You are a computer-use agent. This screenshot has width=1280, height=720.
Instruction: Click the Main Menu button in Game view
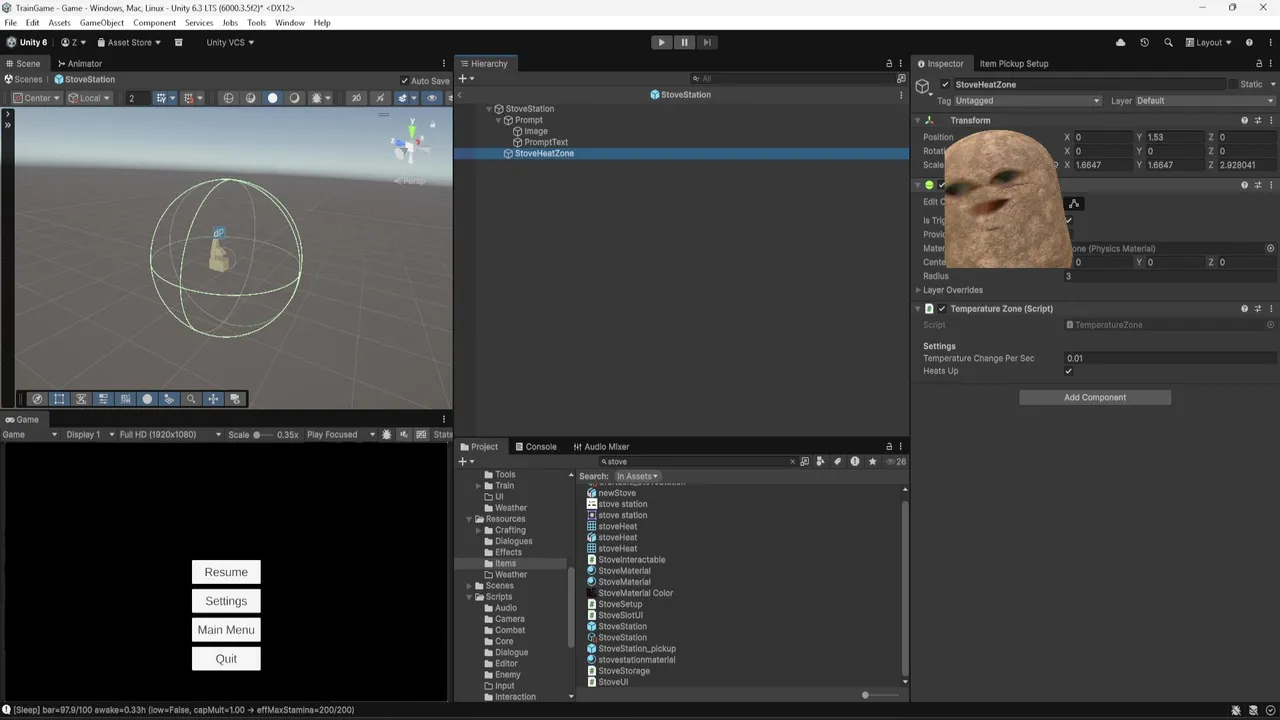(x=226, y=630)
